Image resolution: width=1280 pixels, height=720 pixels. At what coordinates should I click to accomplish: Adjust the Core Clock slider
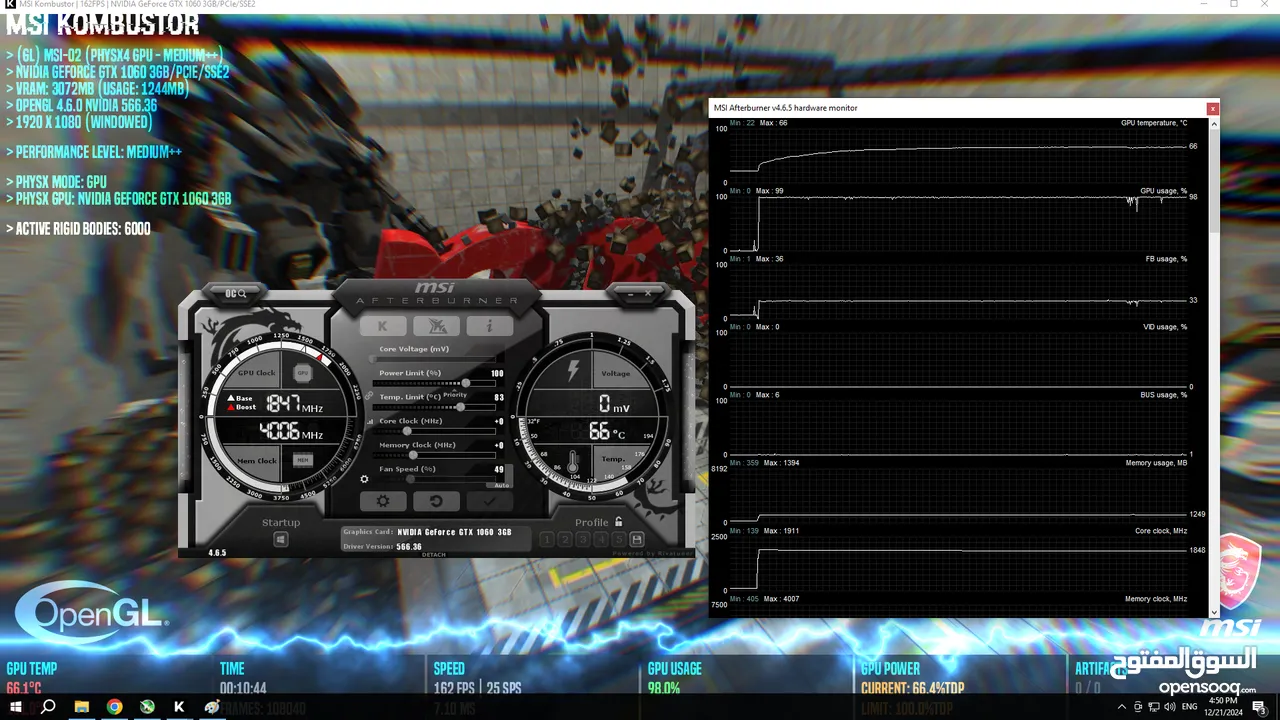coord(433,431)
